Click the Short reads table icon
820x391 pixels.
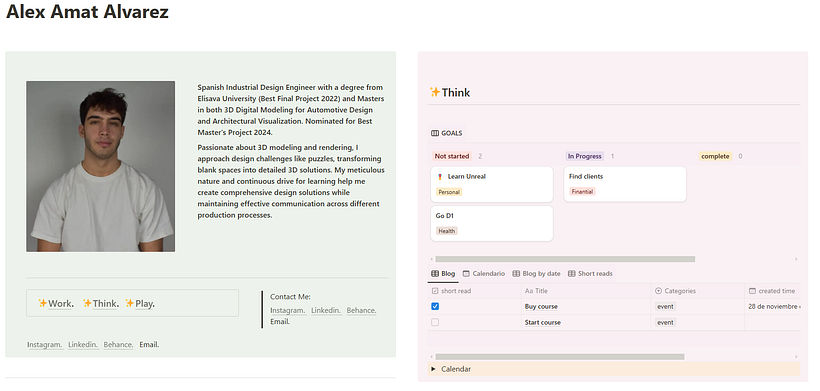tap(572, 273)
